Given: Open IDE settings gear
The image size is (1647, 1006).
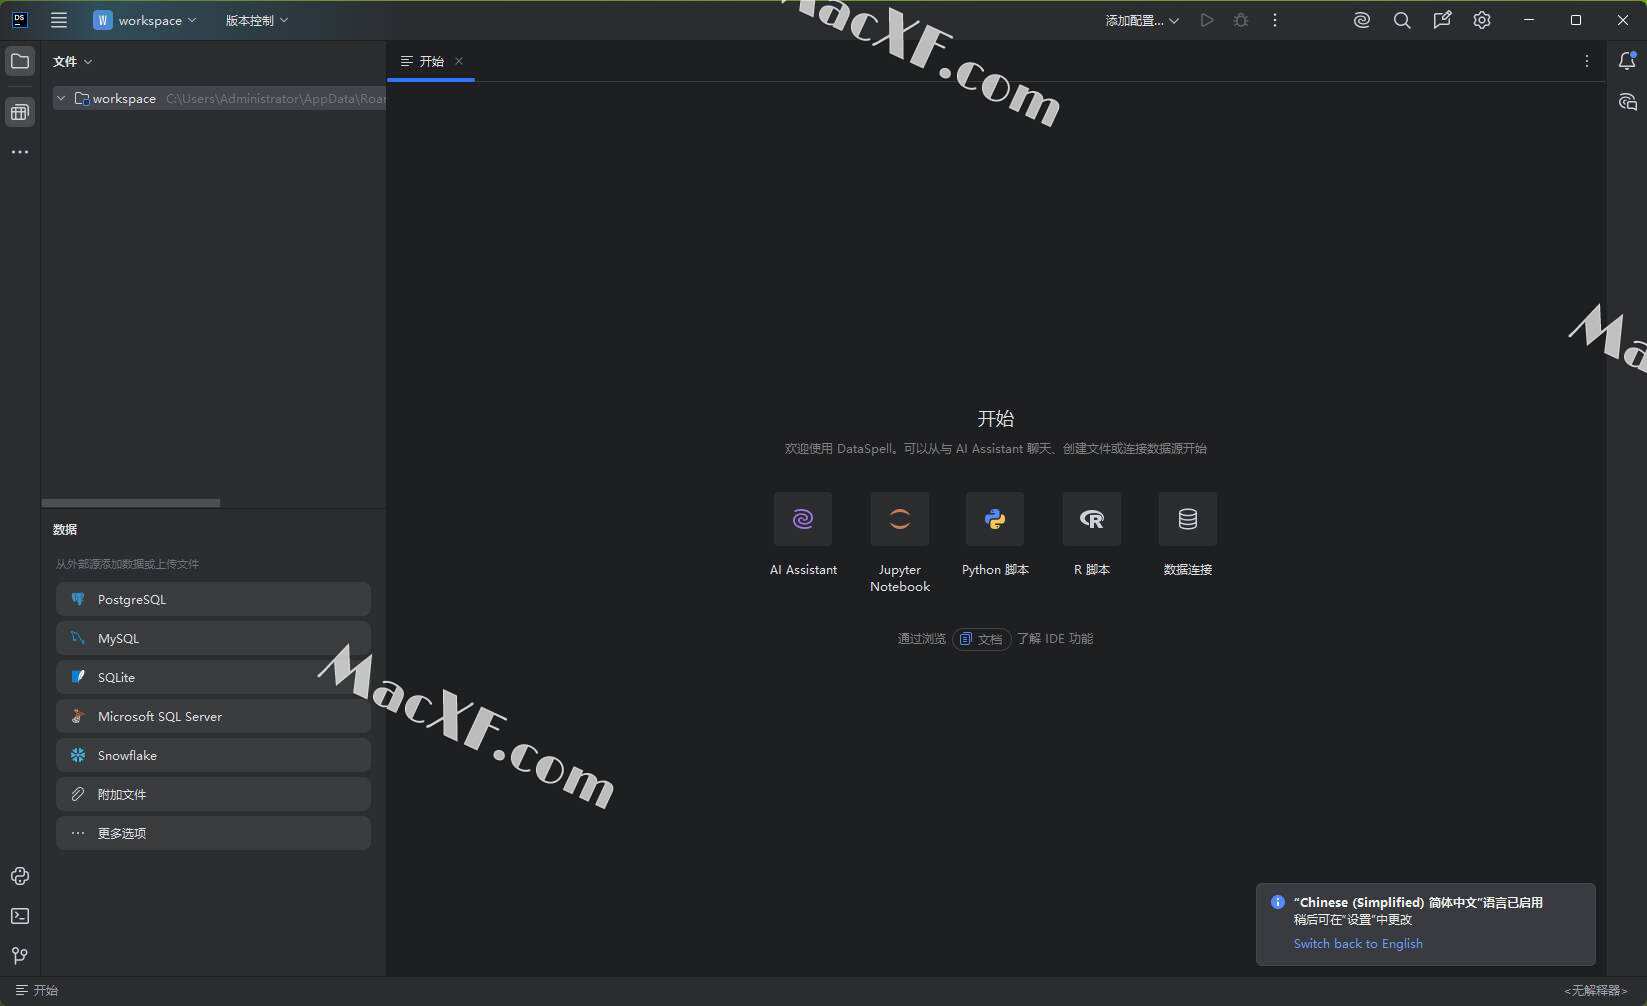Looking at the screenshot, I should [x=1482, y=20].
